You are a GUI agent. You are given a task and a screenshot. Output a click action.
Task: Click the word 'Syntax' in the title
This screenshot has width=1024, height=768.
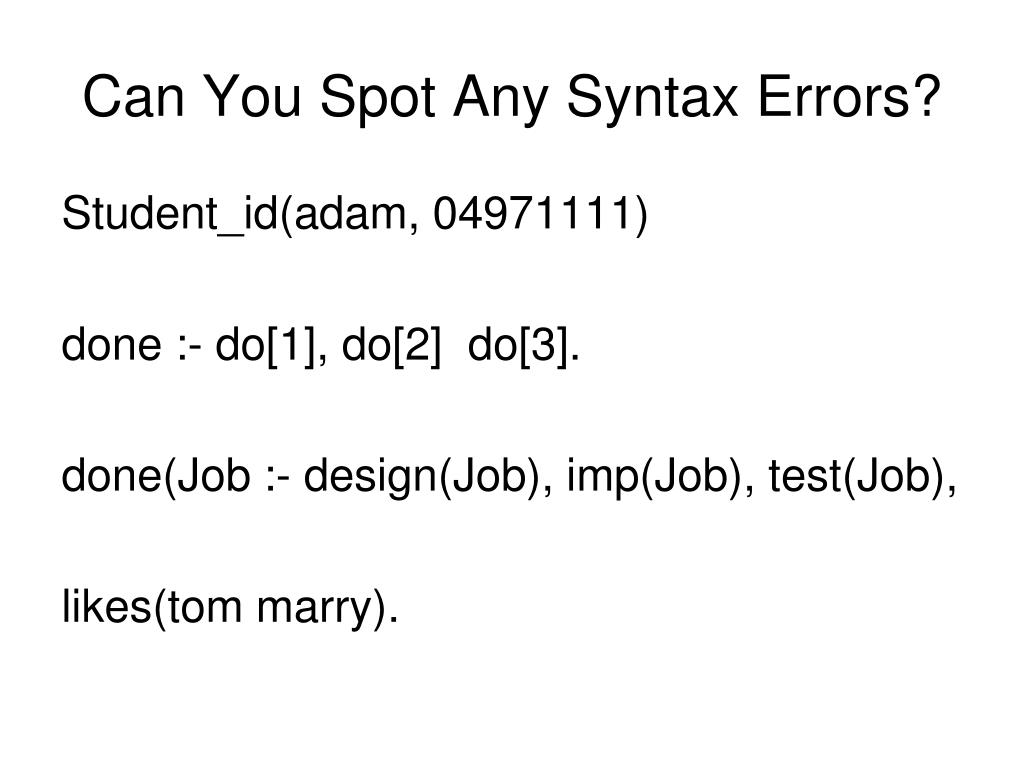(652, 98)
